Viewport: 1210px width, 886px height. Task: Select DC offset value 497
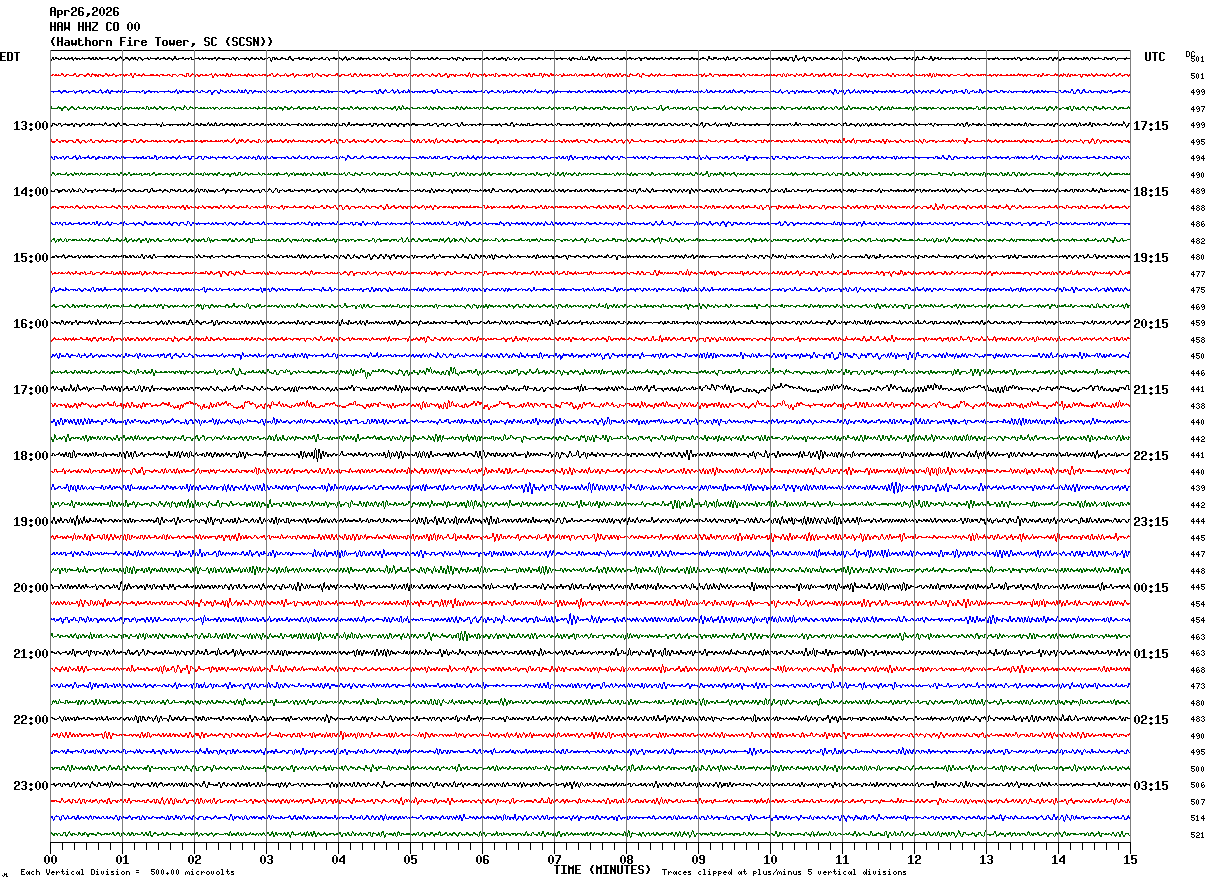coord(1197,109)
